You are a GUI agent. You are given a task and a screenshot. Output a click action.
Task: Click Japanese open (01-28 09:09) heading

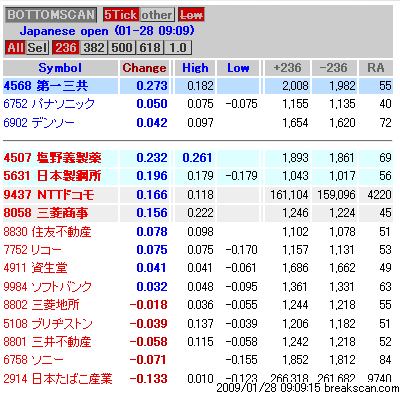(107, 31)
